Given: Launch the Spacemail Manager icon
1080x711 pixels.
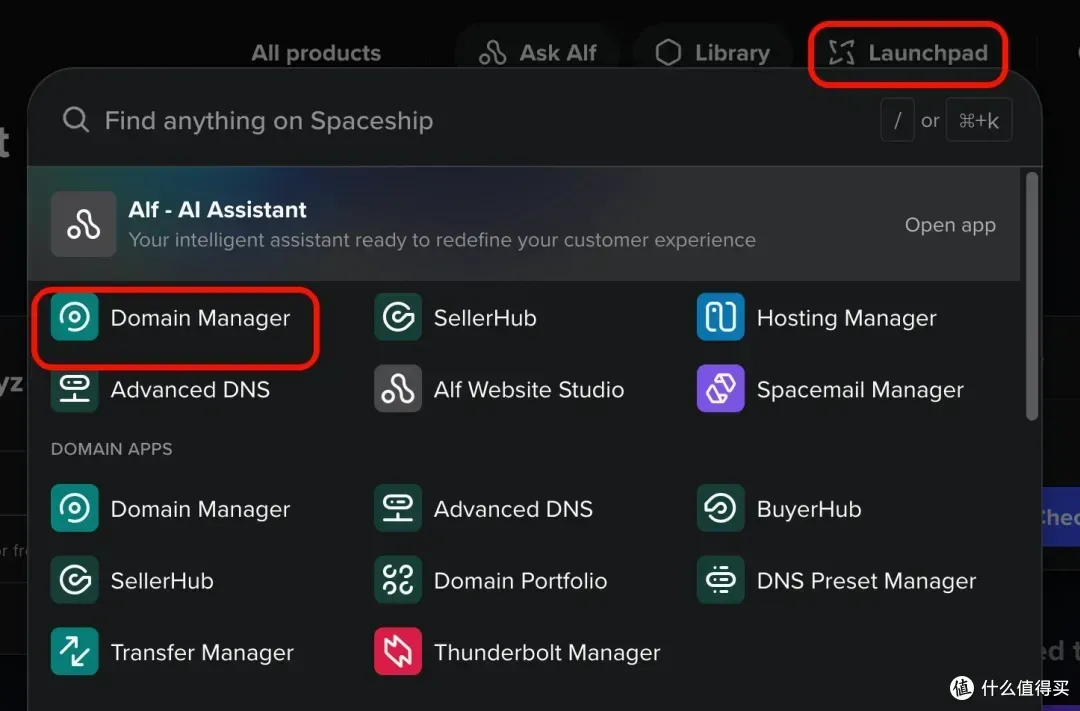Looking at the screenshot, I should click(x=721, y=389).
